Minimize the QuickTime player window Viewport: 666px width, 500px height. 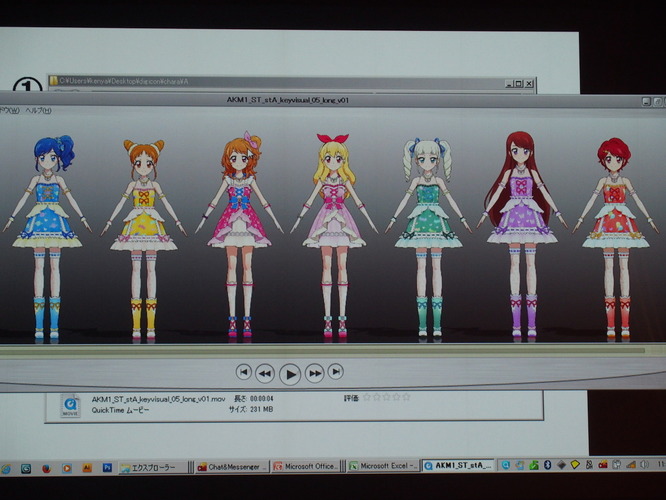646,102
